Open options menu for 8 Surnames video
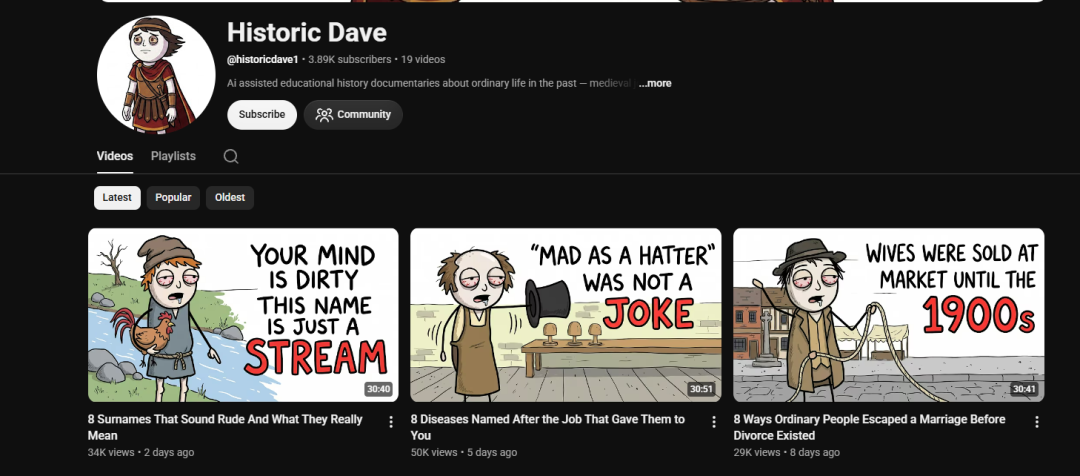Screen dimensions: 1080x476 [391, 422]
